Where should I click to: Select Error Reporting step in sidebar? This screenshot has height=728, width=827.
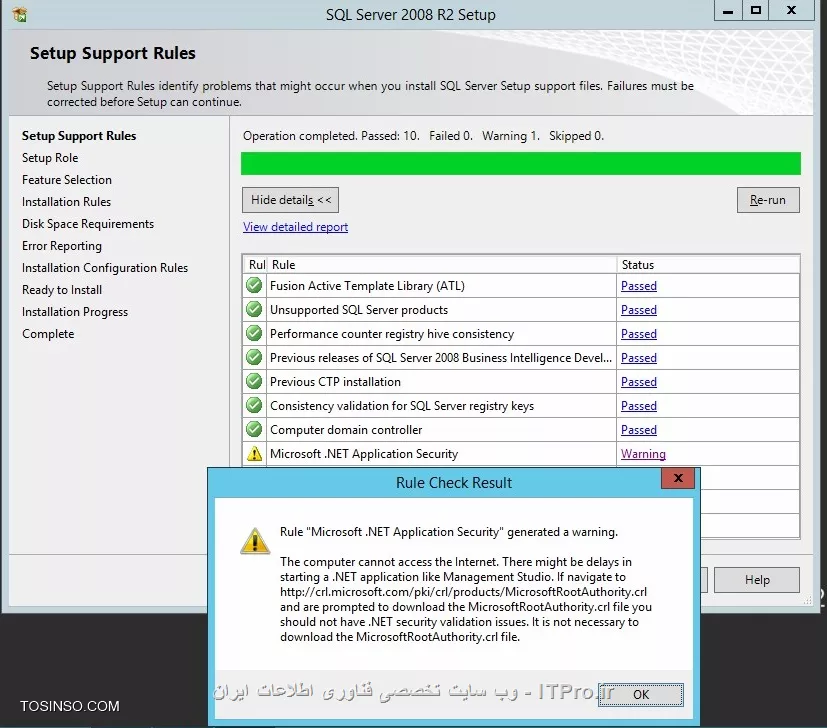62,246
